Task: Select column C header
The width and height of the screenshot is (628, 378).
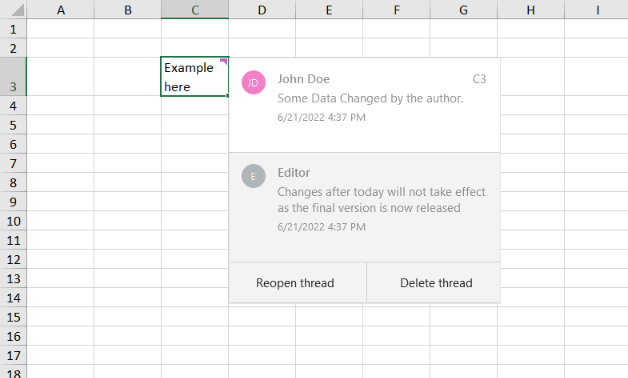Action: click(x=195, y=10)
